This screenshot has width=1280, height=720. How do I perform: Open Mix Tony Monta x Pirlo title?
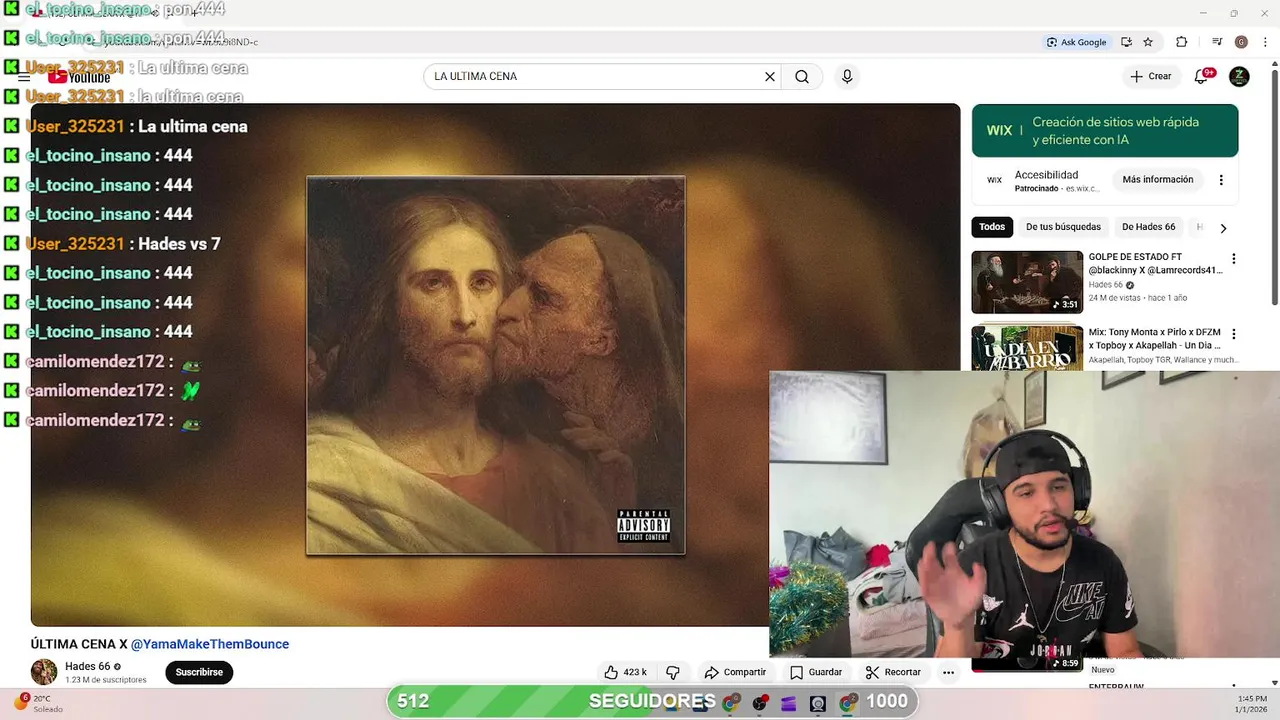(x=1155, y=338)
